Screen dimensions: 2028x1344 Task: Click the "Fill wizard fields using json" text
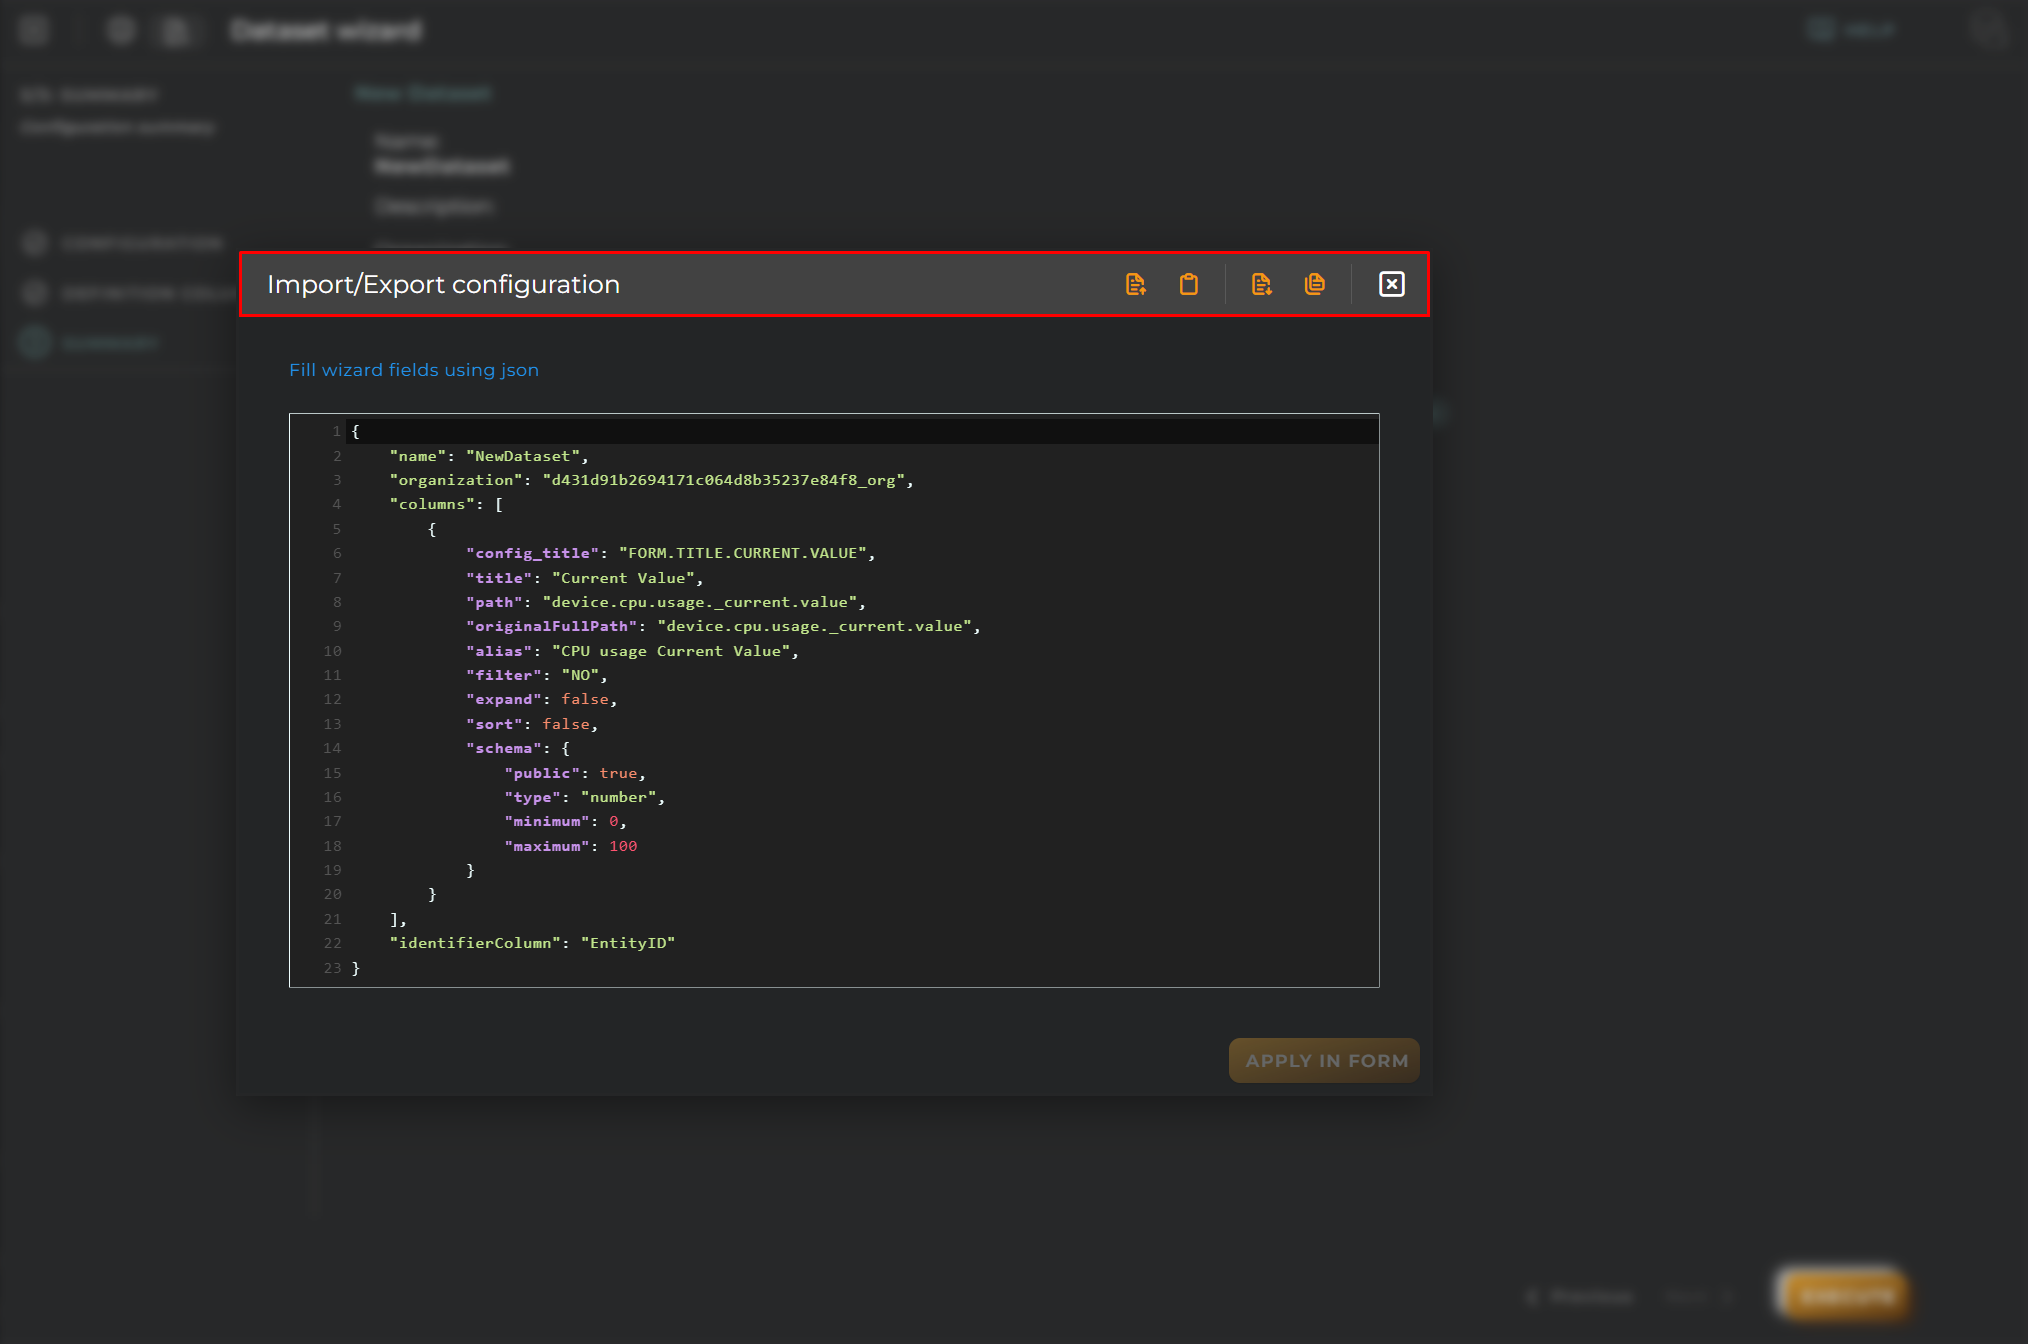click(414, 370)
